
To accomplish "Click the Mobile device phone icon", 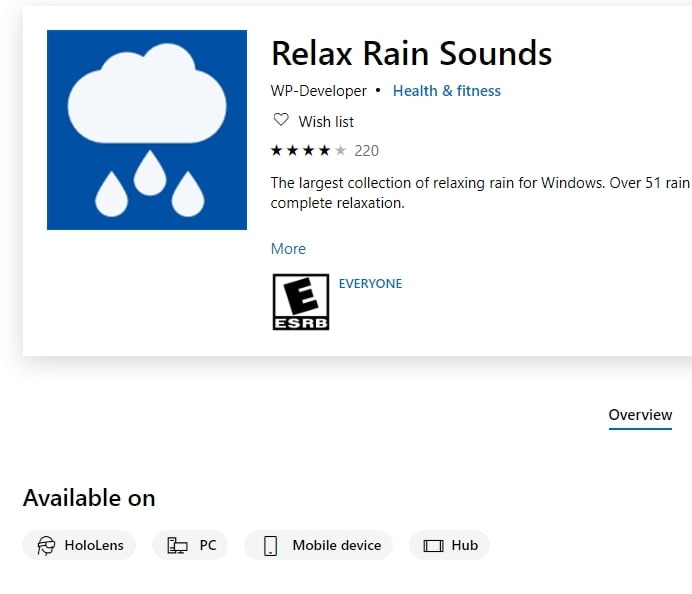I will (270, 546).
